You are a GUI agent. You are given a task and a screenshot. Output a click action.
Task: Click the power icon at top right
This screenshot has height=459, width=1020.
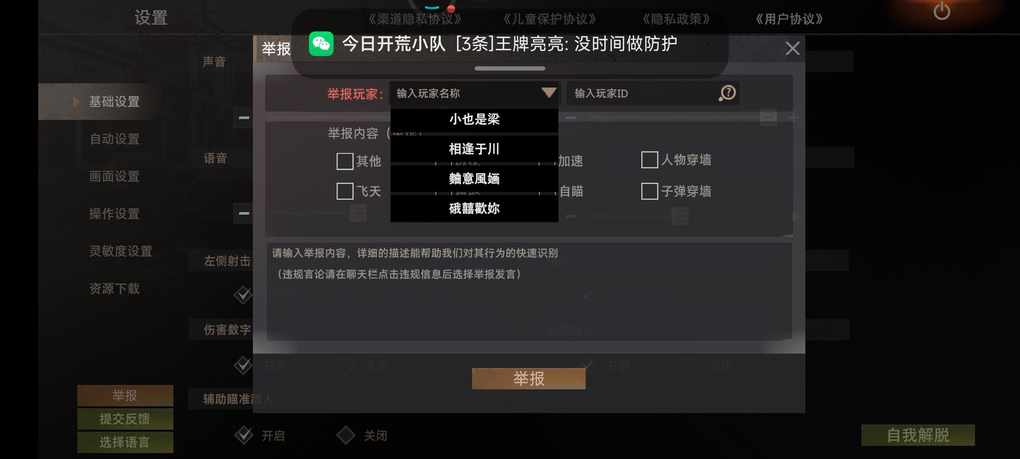pos(941,11)
